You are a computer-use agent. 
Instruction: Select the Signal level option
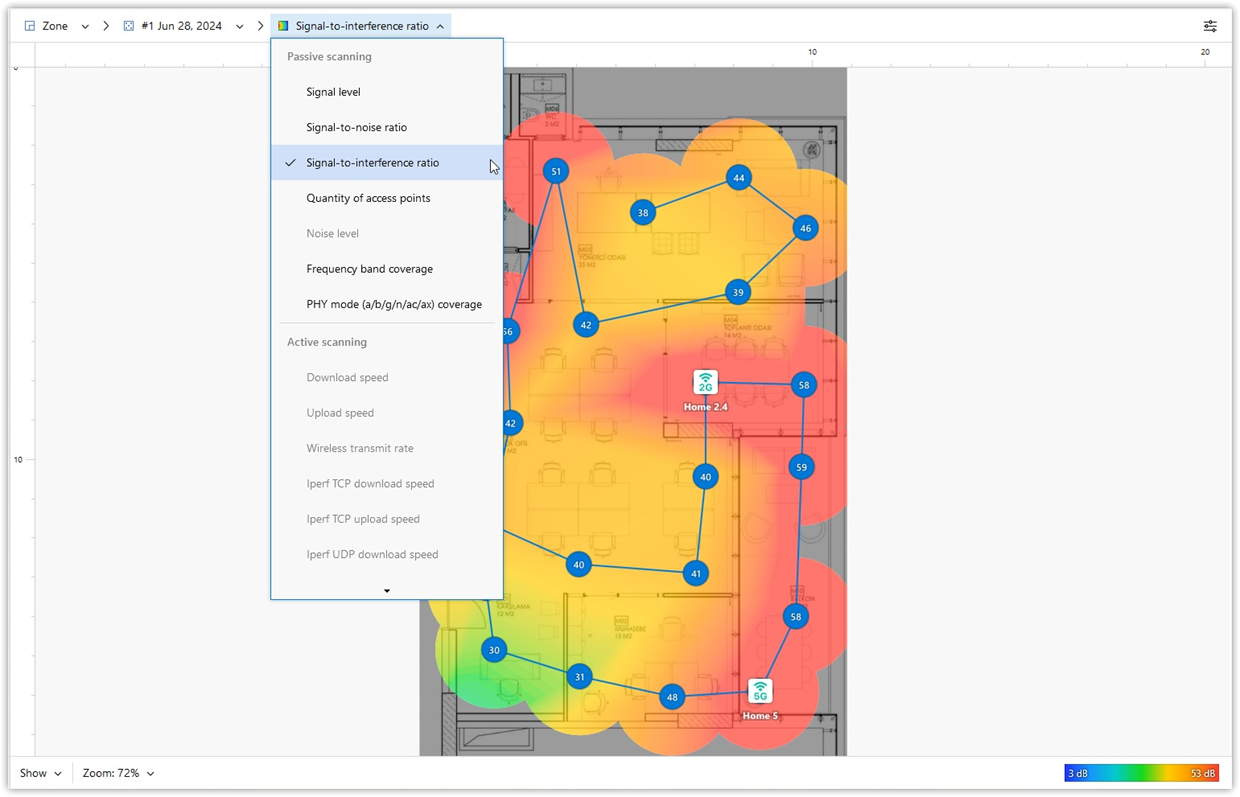click(334, 91)
